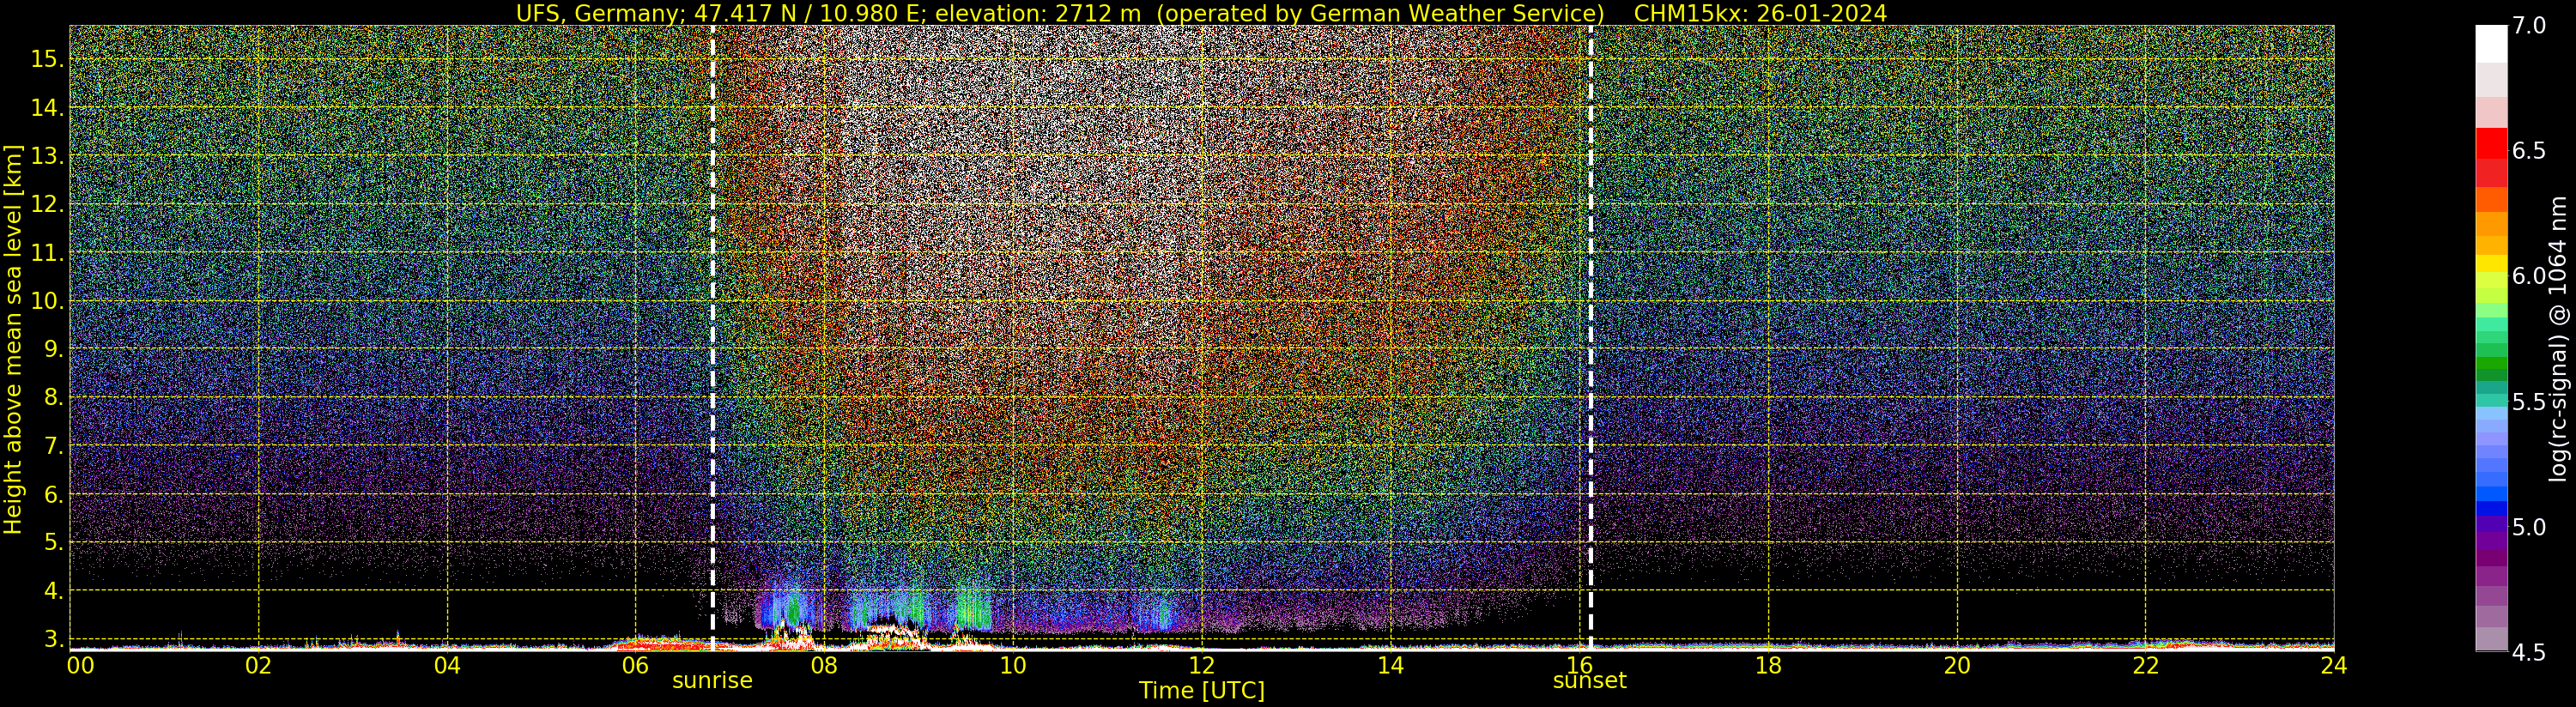Screen dimensions: 2576x707
Task: Click the '04' time axis tick label
Action: click(447, 665)
